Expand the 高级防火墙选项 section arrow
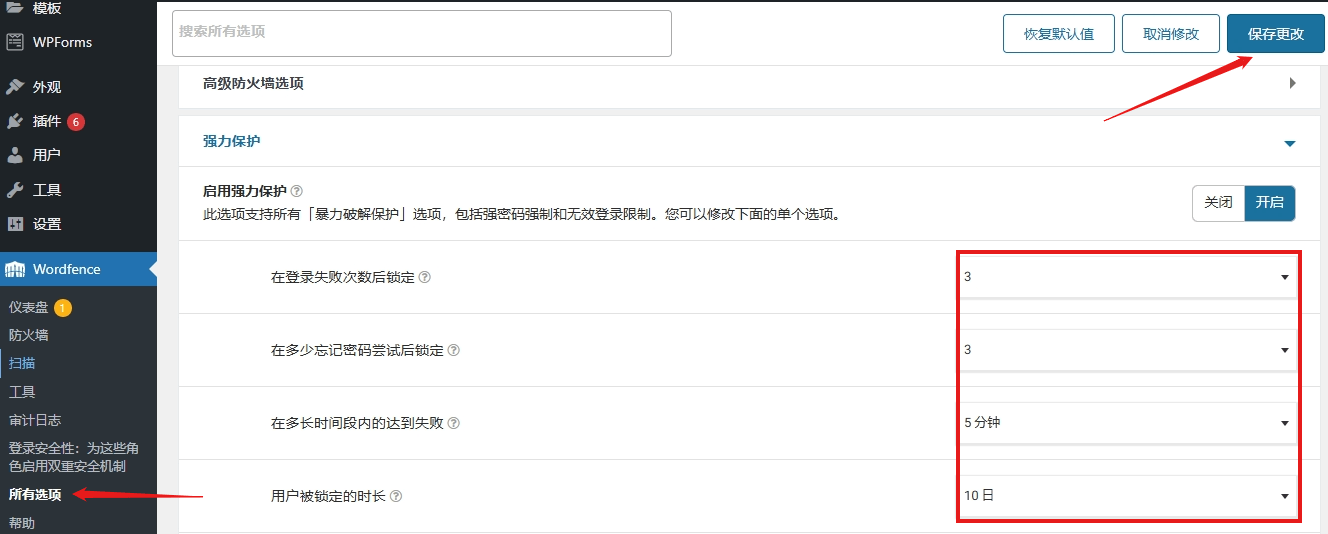1328x534 pixels. [x=1292, y=84]
